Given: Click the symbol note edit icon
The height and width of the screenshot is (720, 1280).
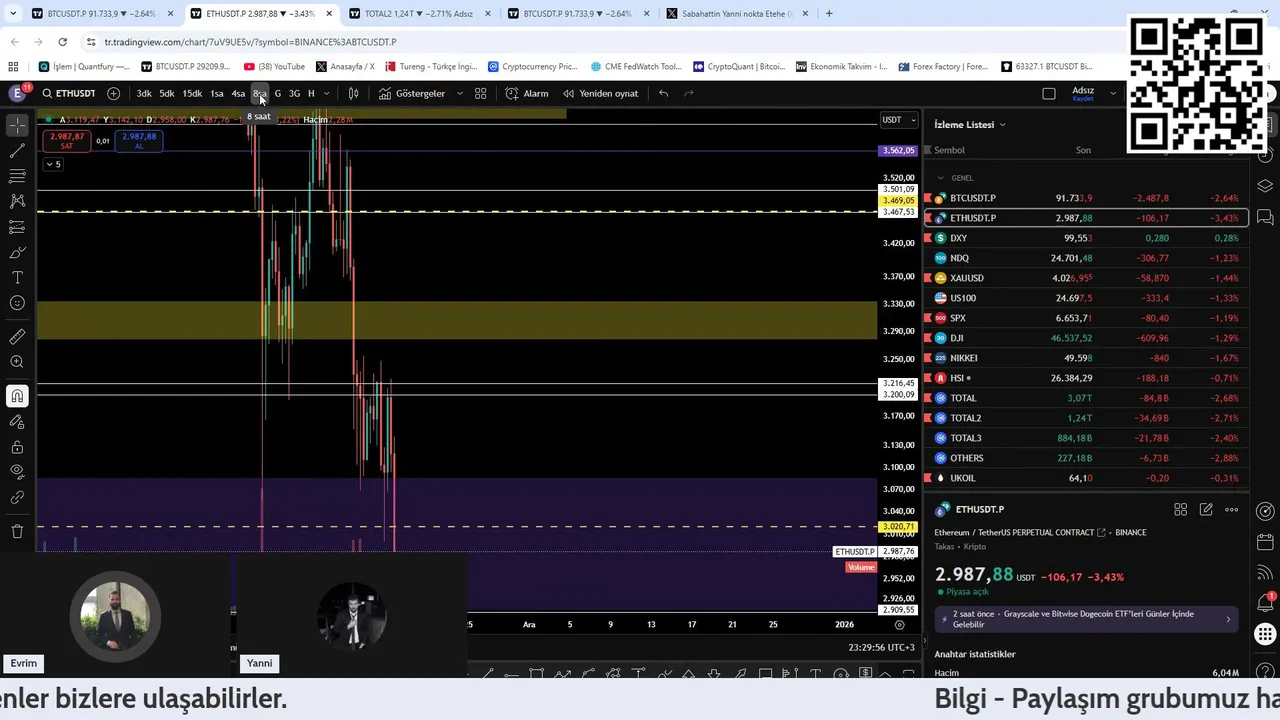Looking at the screenshot, I should [x=1206, y=509].
